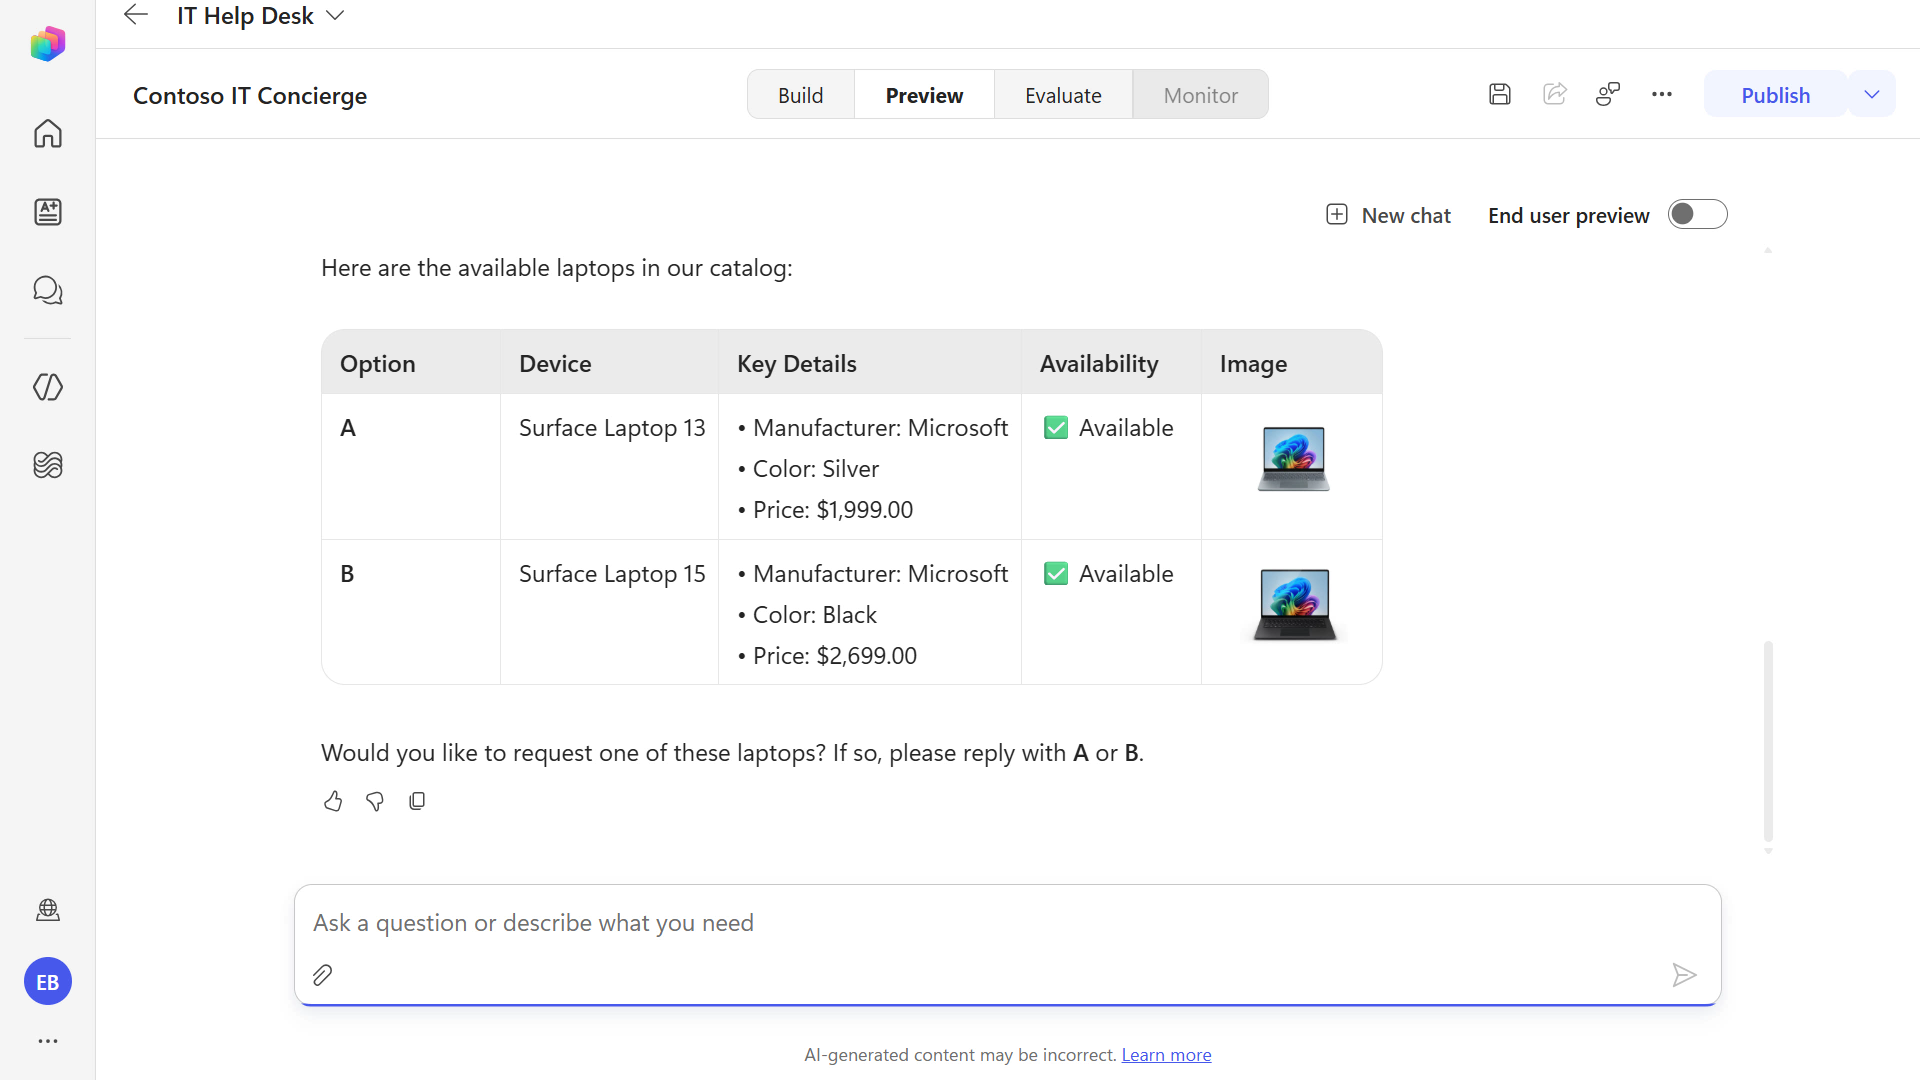Click the Publish button
1920x1080 pixels.
(1775, 95)
